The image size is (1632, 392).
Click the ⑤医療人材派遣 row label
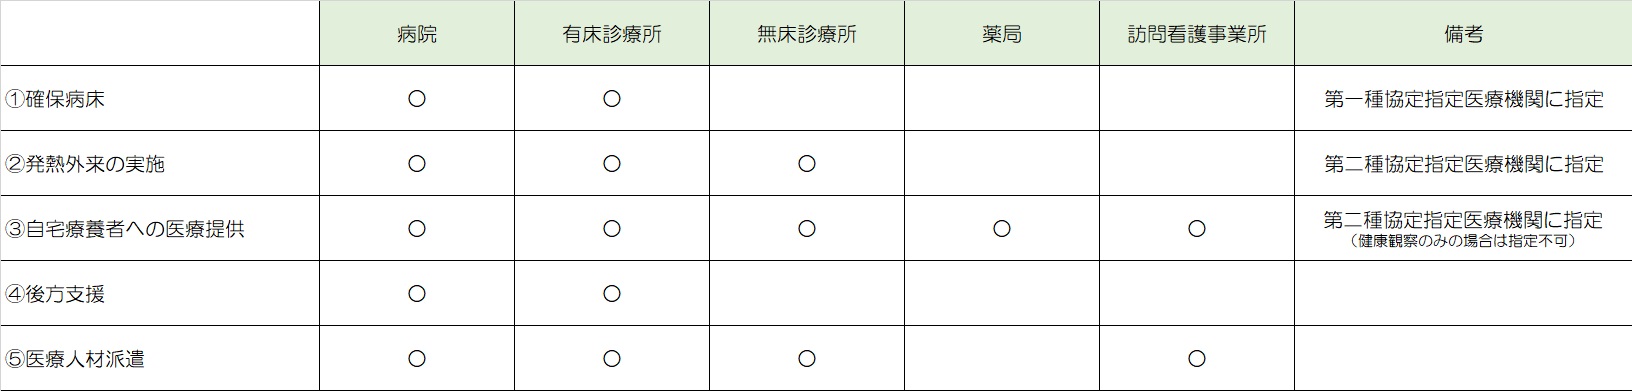click(x=75, y=359)
